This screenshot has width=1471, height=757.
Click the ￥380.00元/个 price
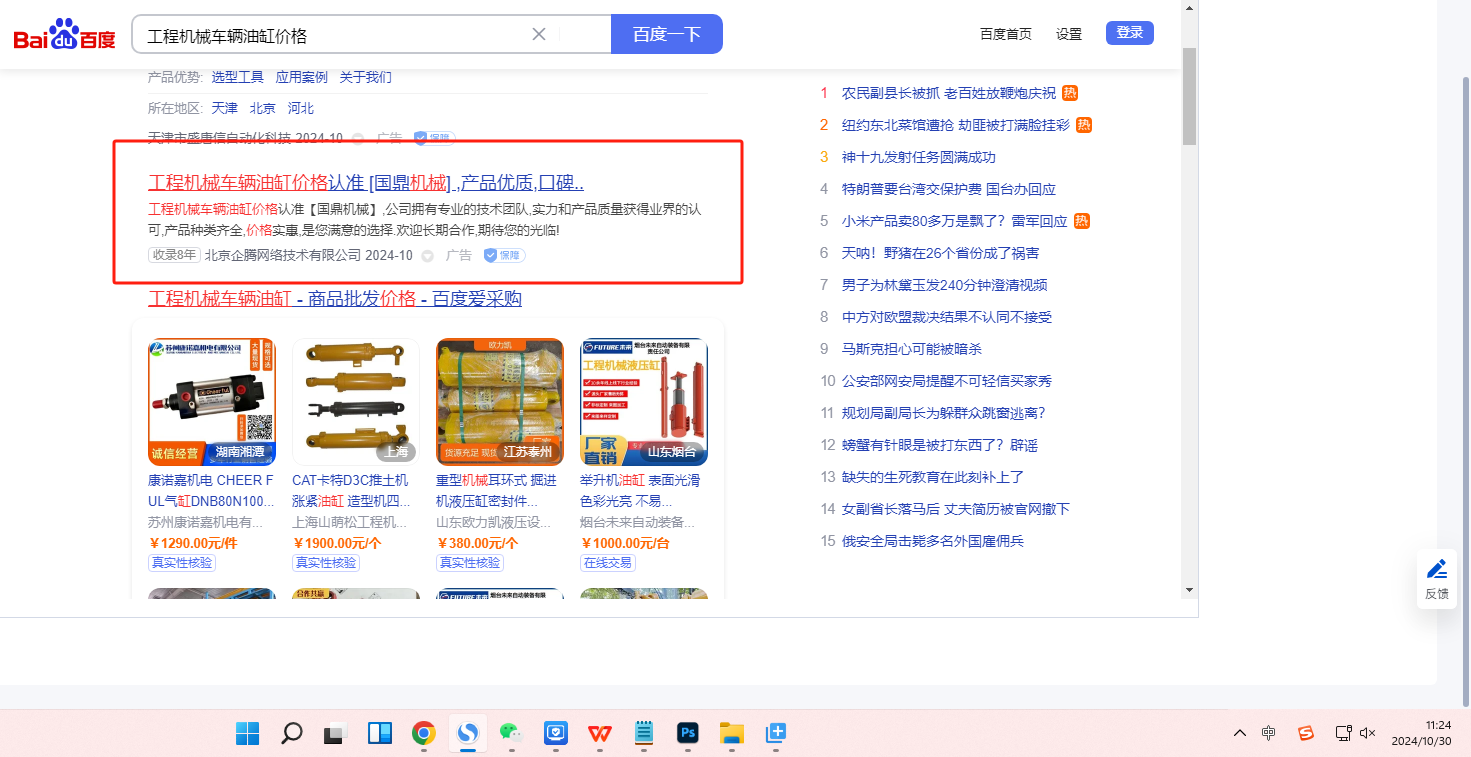[x=477, y=543]
